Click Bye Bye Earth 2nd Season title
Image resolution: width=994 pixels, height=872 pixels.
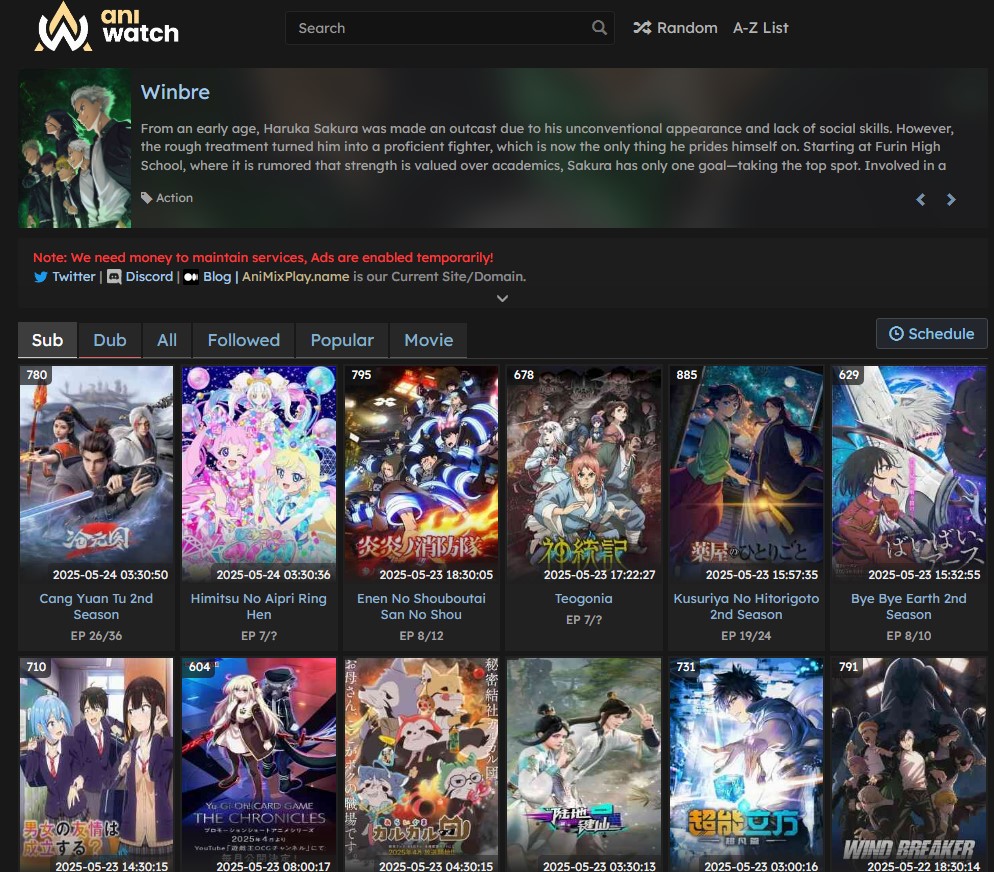(908, 606)
